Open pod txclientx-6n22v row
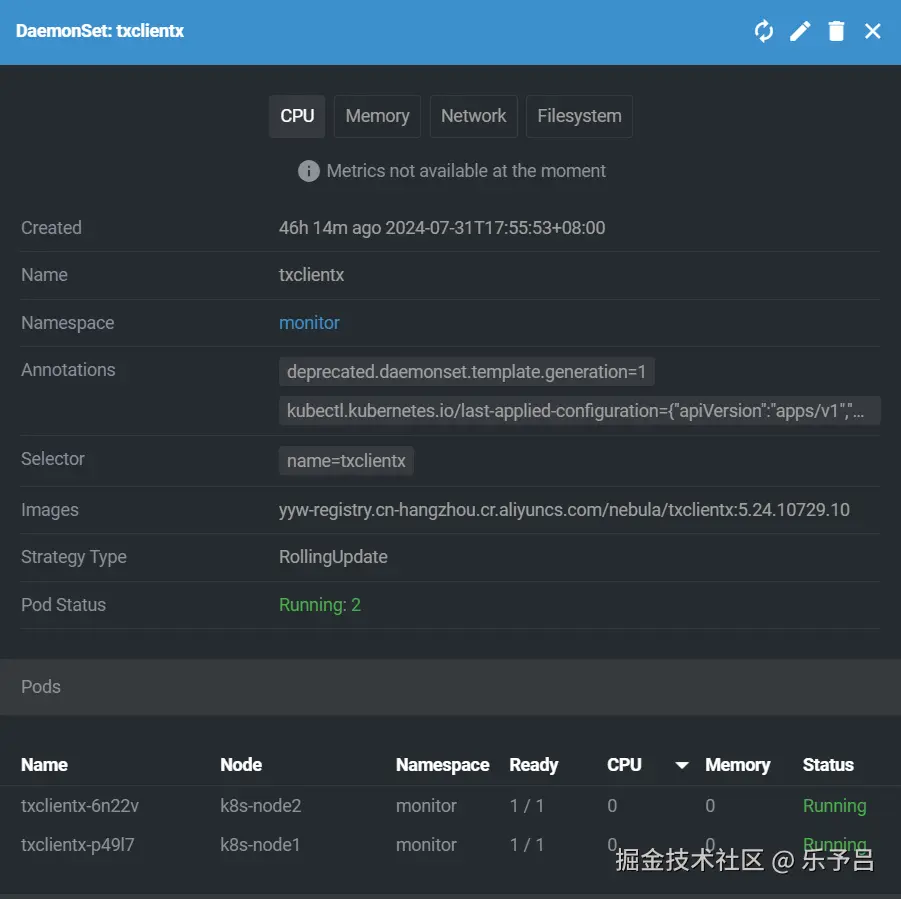The image size is (901, 899). [80, 806]
